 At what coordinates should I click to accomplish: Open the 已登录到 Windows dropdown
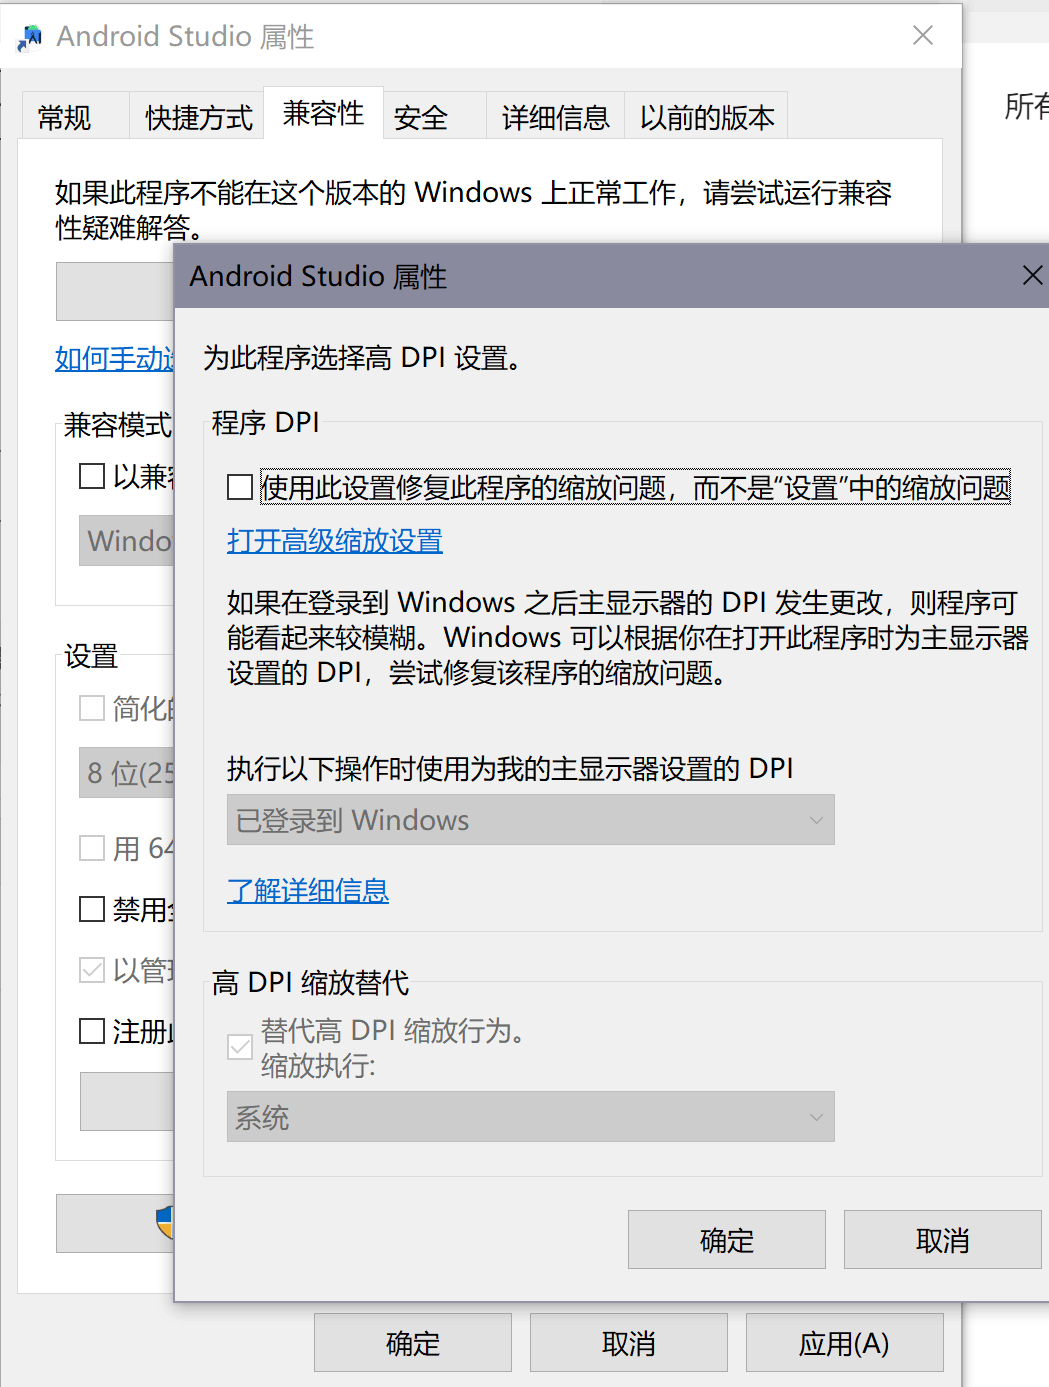[531, 820]
